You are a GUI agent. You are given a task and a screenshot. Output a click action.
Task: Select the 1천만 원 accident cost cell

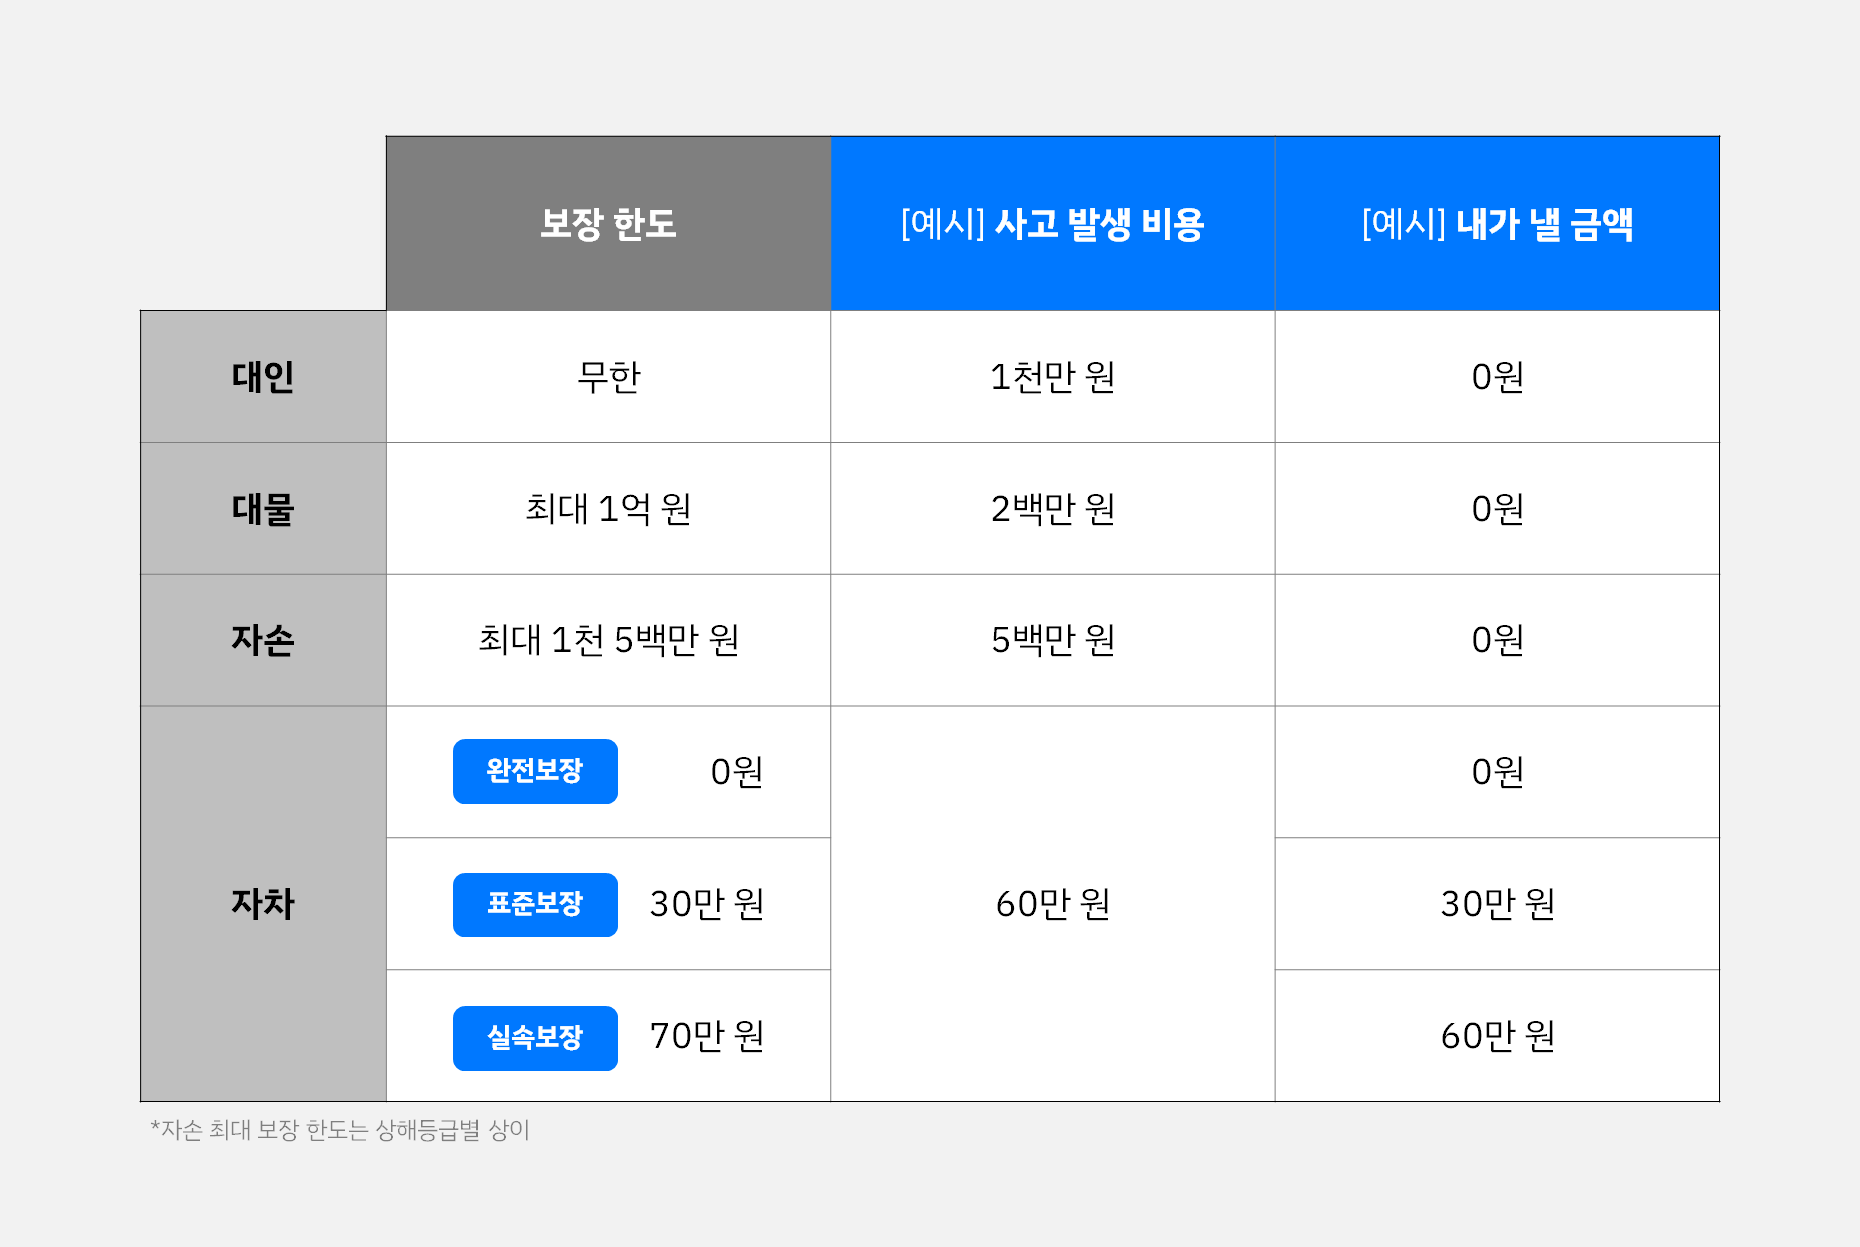(x=1052, y=377)
